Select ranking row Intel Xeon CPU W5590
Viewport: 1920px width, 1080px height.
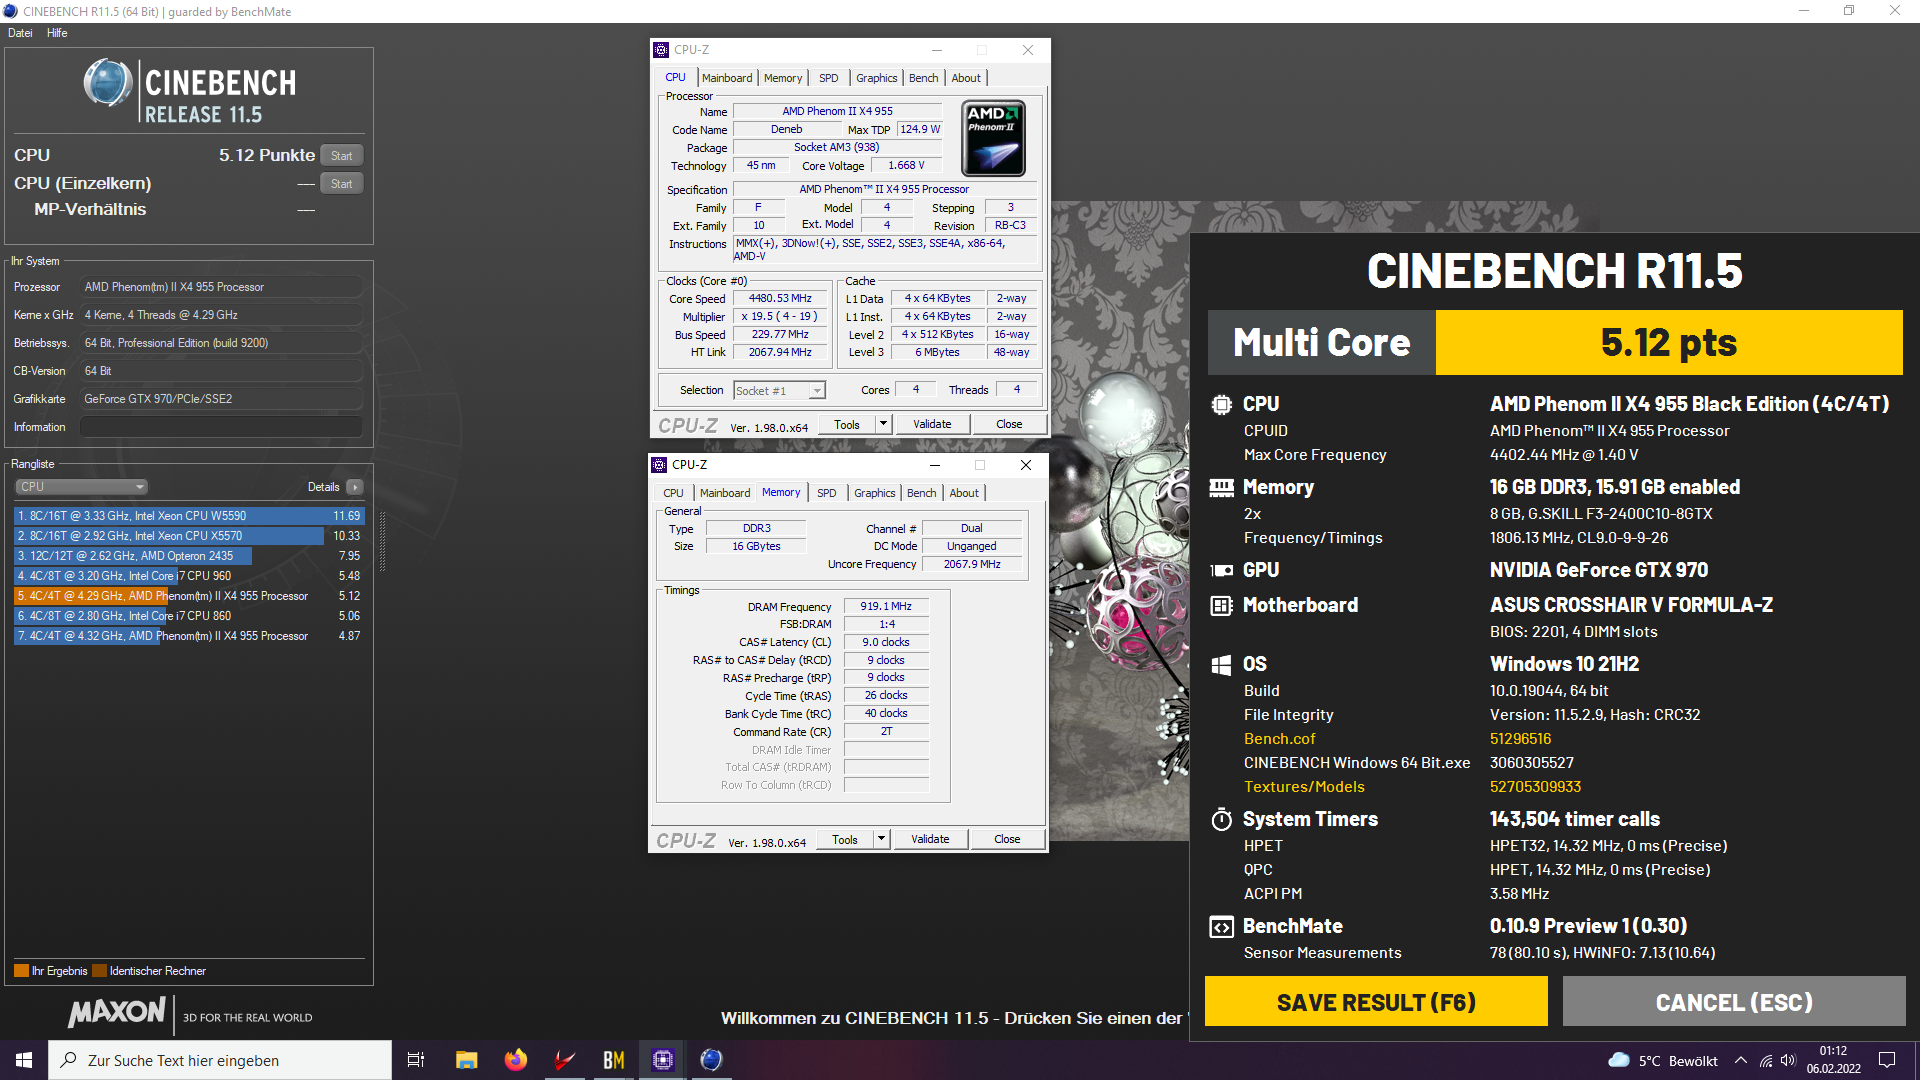point(189,516)
